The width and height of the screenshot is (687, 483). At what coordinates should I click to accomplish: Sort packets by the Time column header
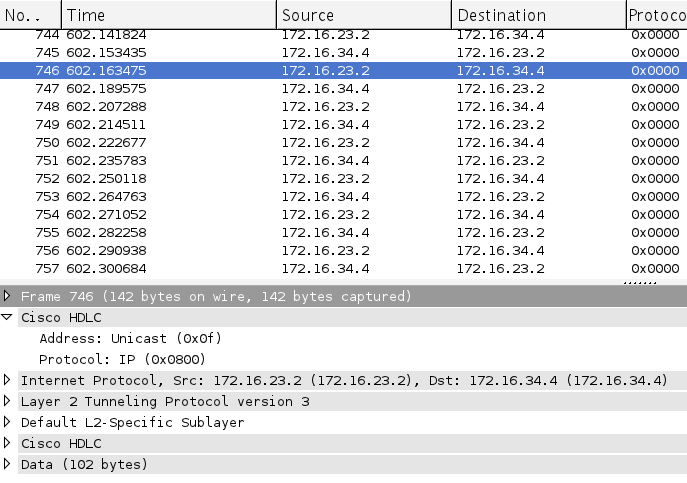[168, 15]
